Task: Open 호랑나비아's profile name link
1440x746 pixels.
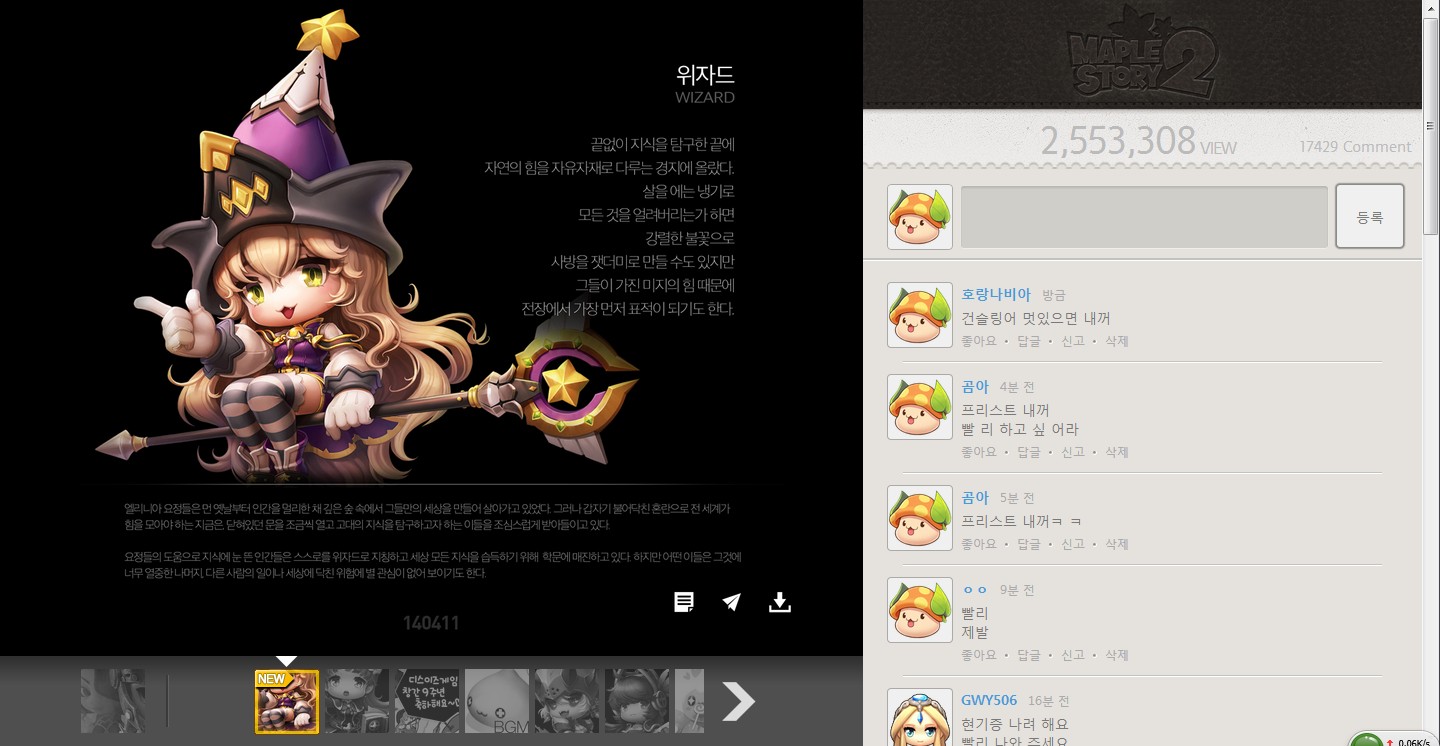Action: [x=996, y=294]
